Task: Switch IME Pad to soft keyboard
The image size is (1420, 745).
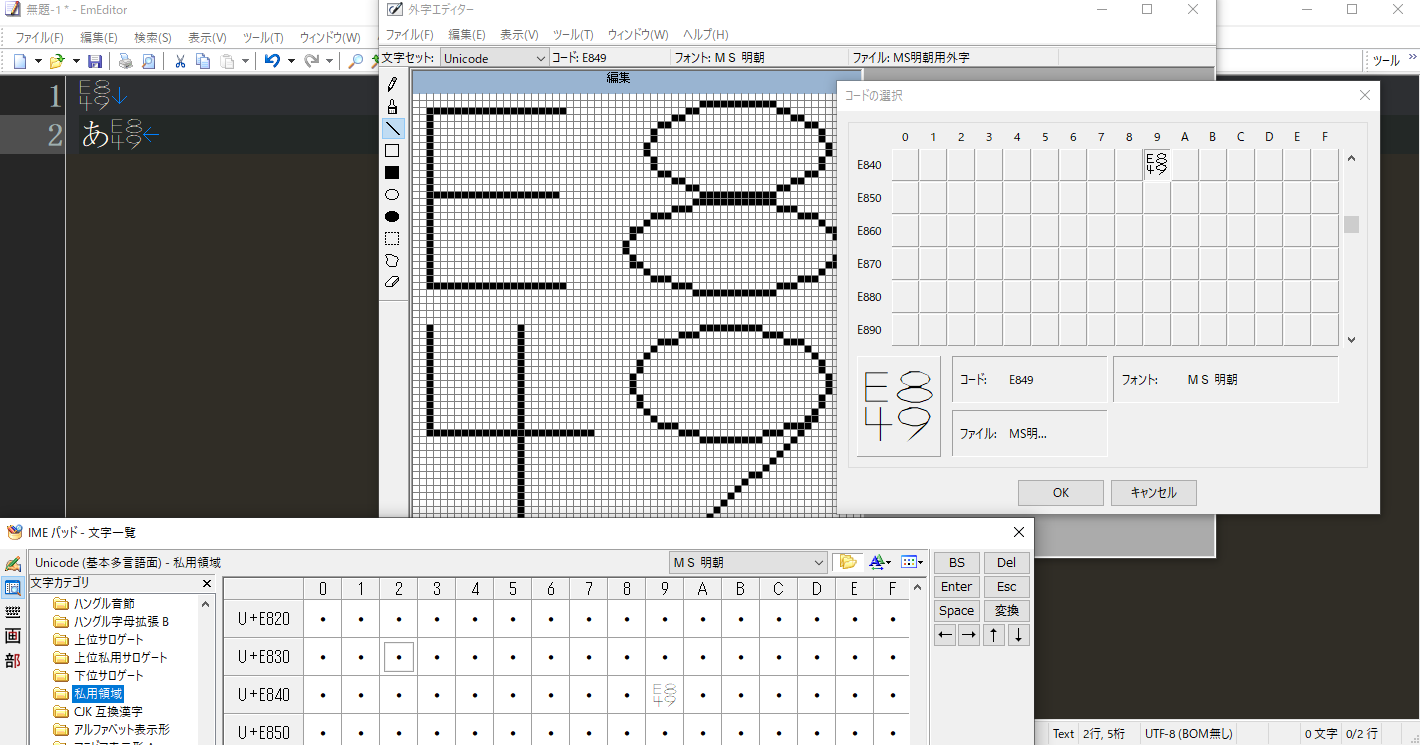Action: pyautogui.click(x=13, y=612)
